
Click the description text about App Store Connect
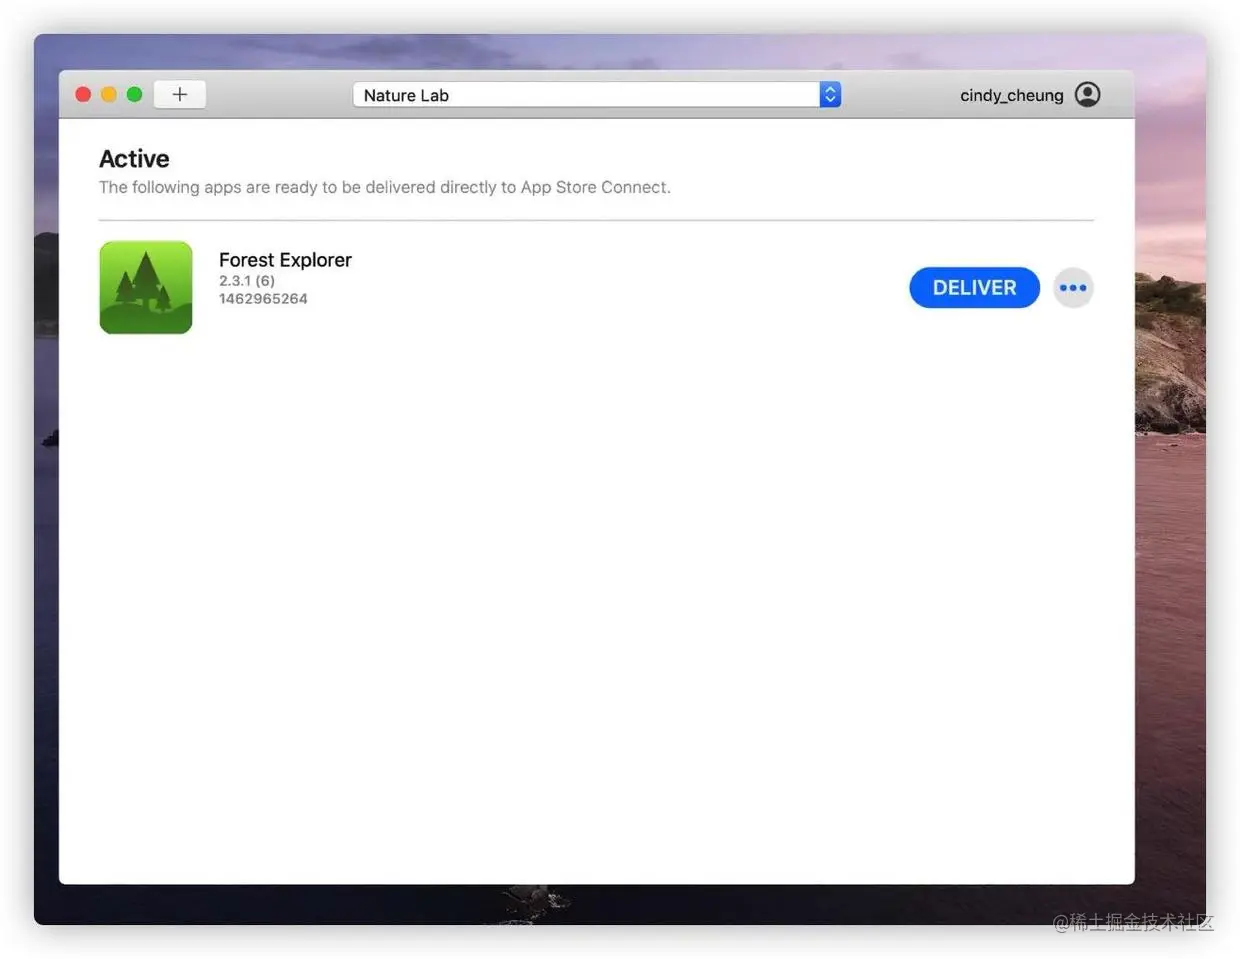tap(385, 187)
